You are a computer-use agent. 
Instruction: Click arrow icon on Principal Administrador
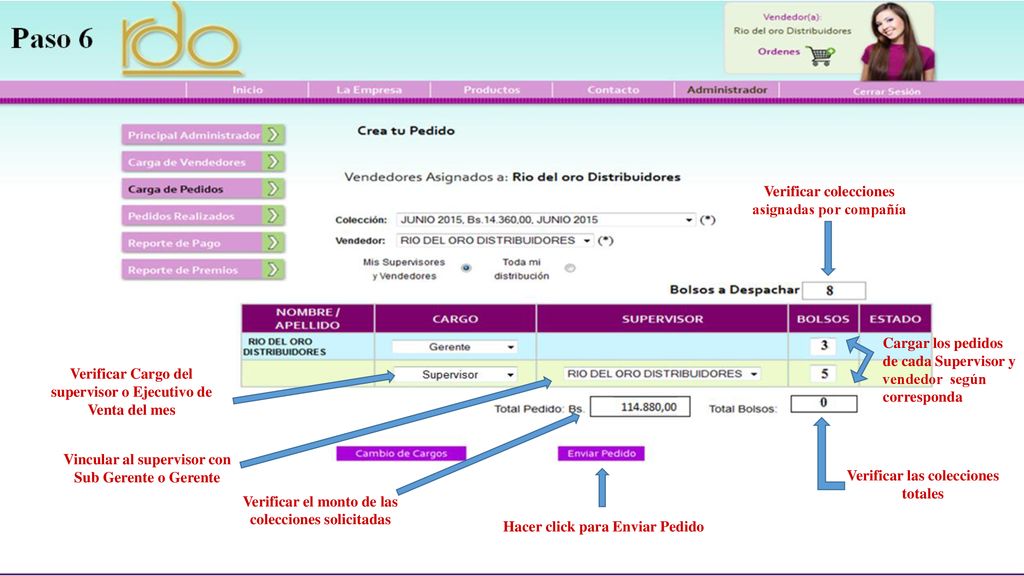(274, 135)
